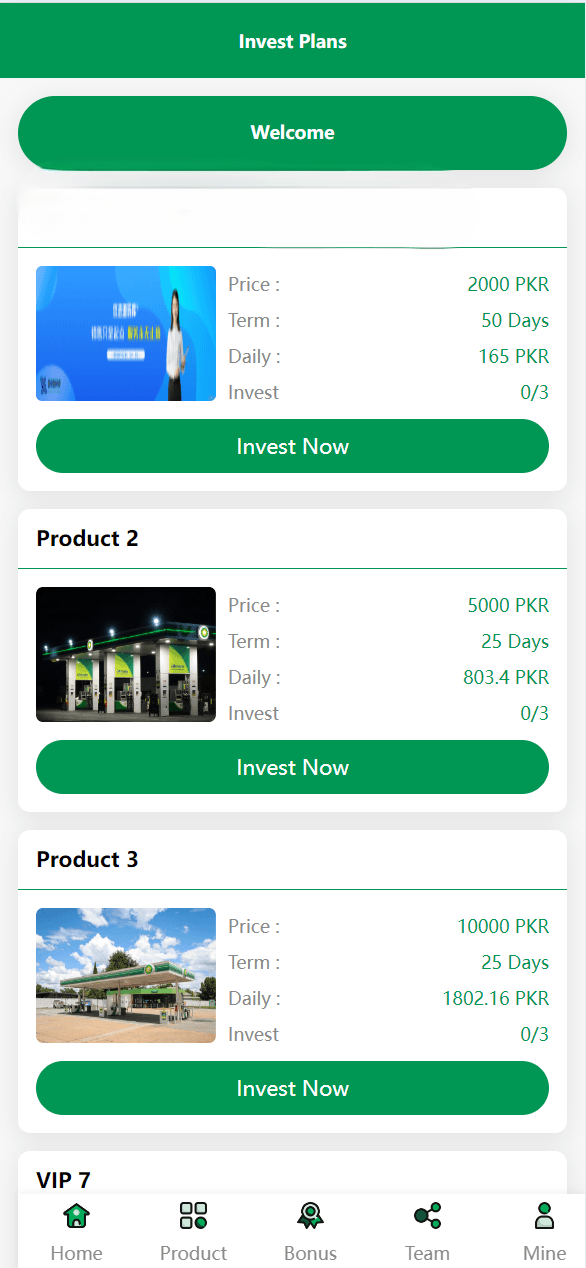Invest Now in Product 2

point(292,767)
